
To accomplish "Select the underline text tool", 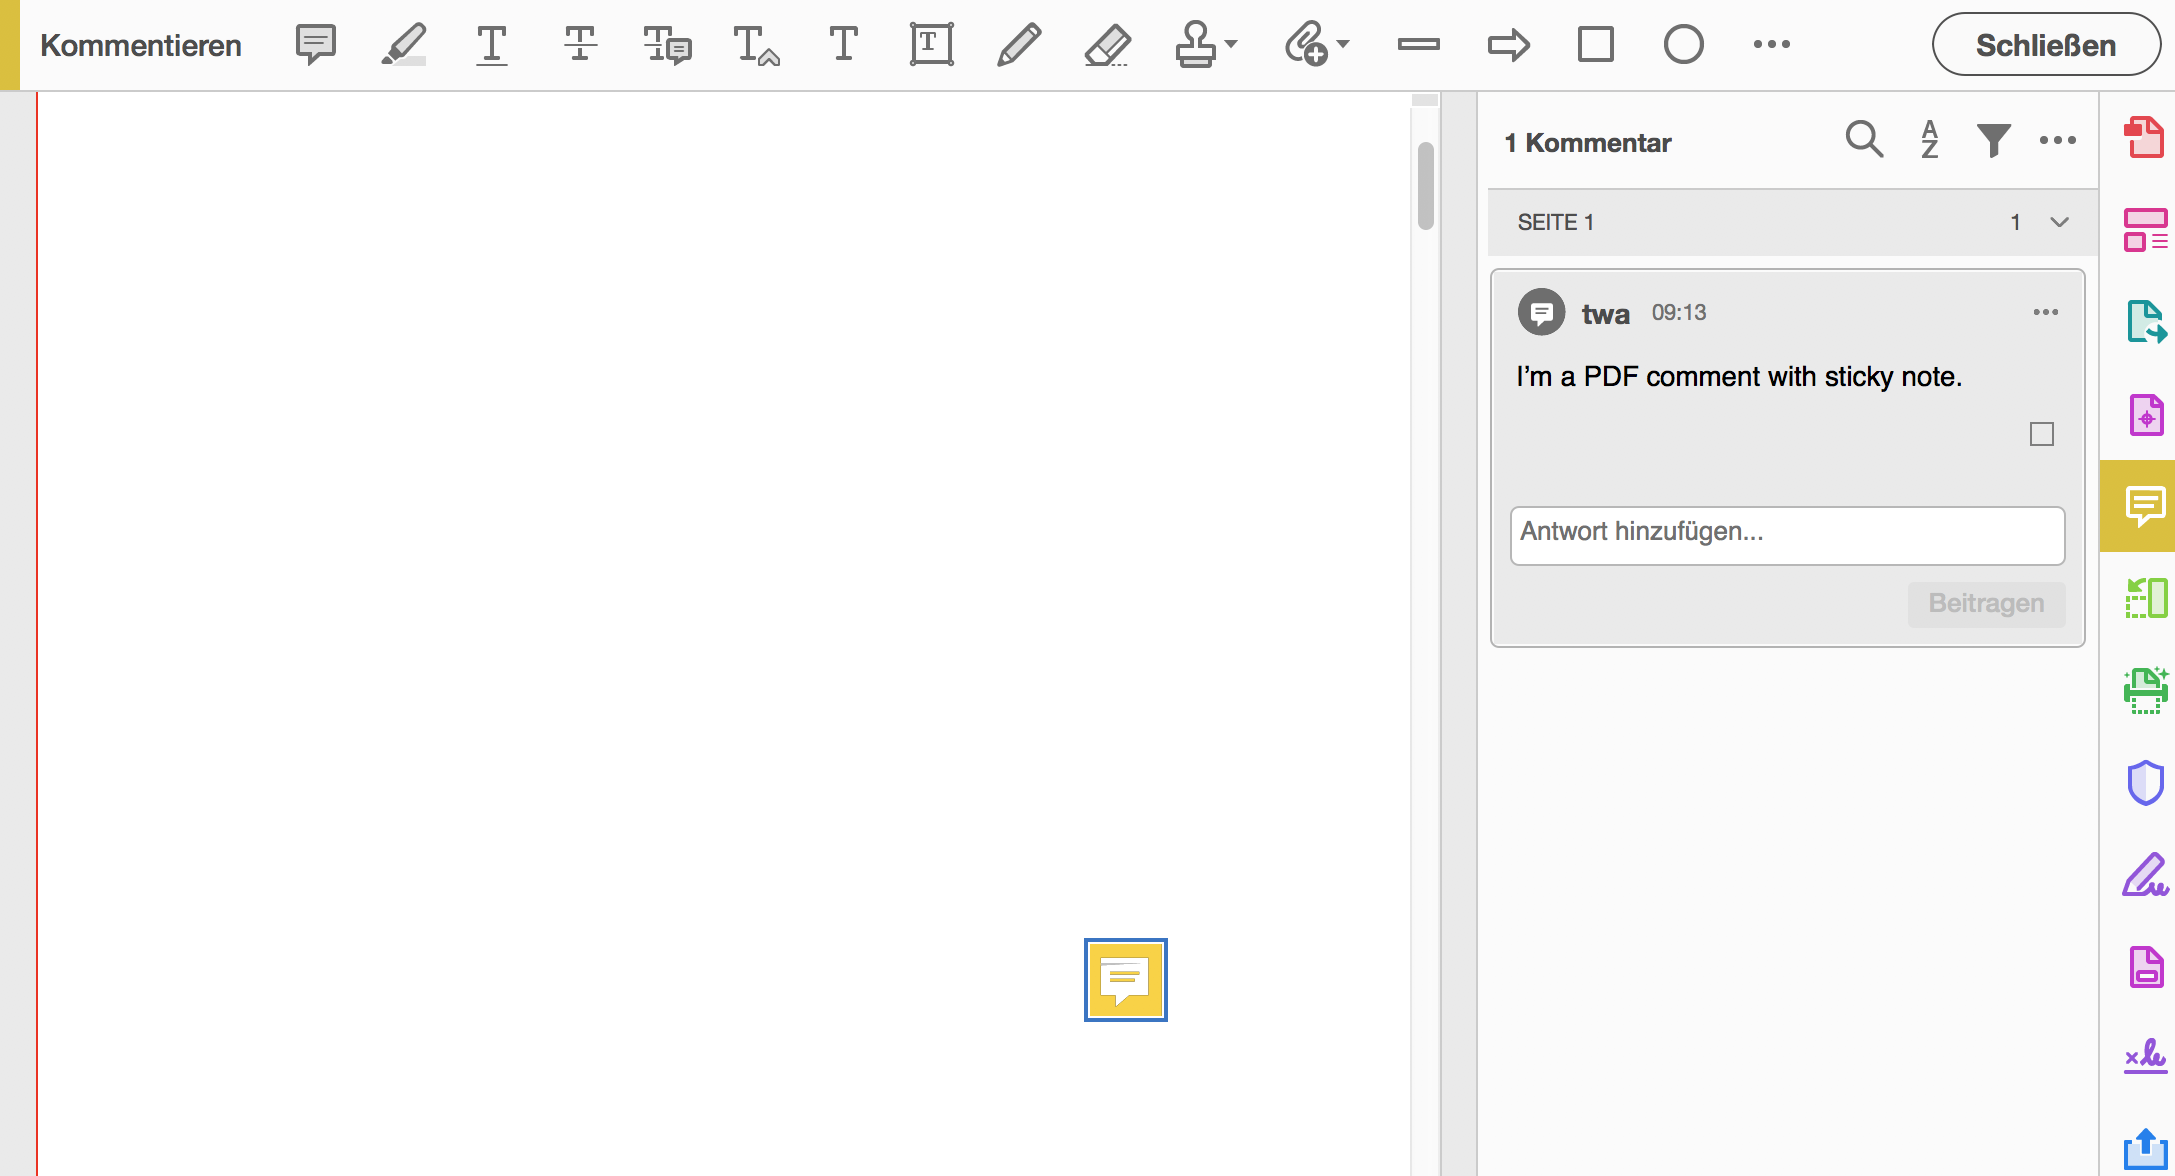I will (x=491, y=45).
